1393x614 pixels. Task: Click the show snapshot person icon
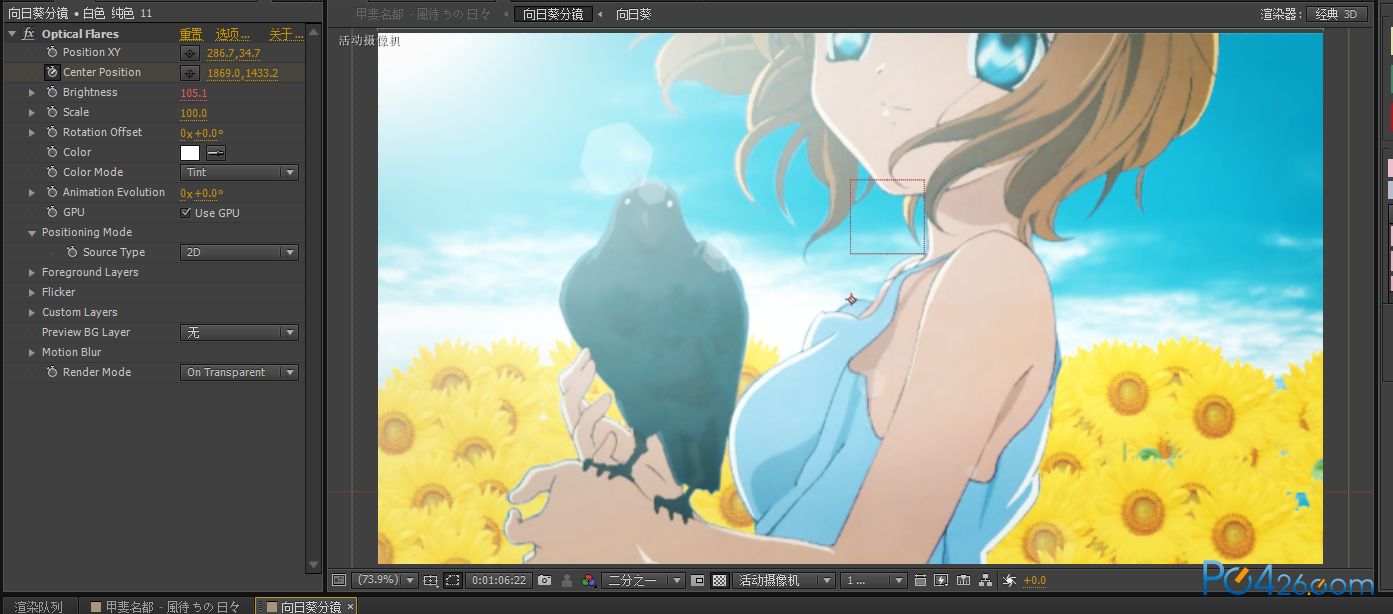pos(567,580)
